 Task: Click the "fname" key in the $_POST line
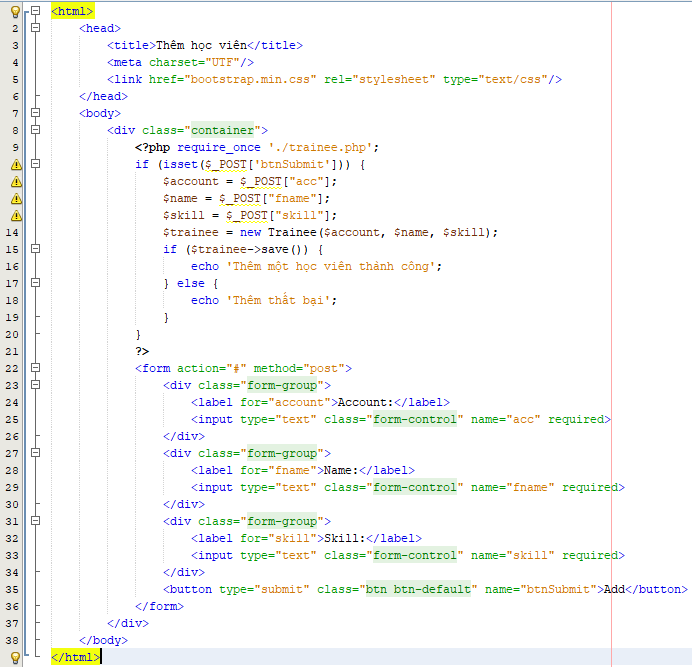[292, 199]
